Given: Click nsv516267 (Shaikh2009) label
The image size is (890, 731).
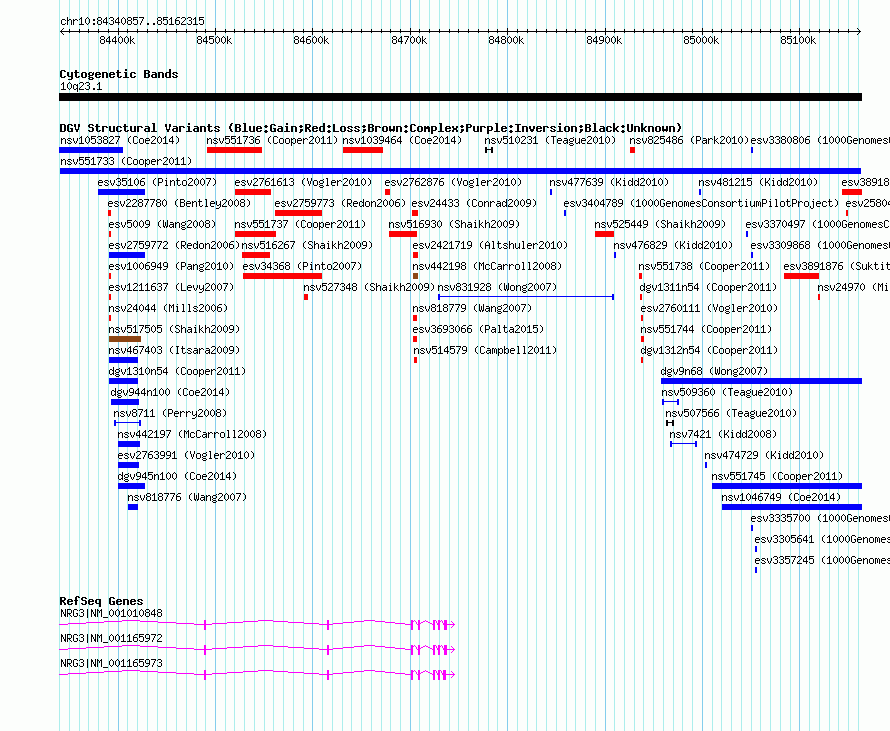Looking at the screenshot, I should point(308,245).
